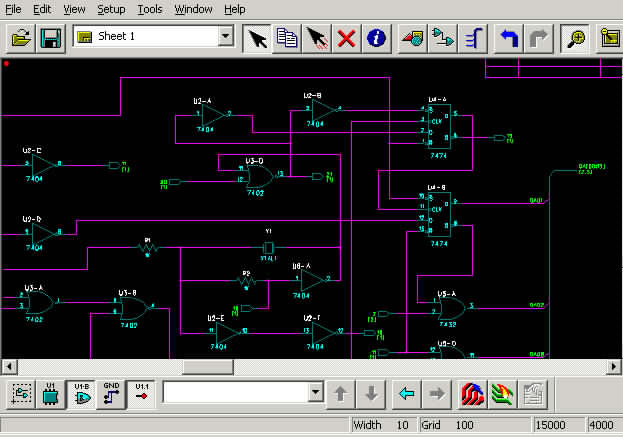This screenshot has width=623, height=437.
Task: Open the Setup menu
Action: point(111,9)
